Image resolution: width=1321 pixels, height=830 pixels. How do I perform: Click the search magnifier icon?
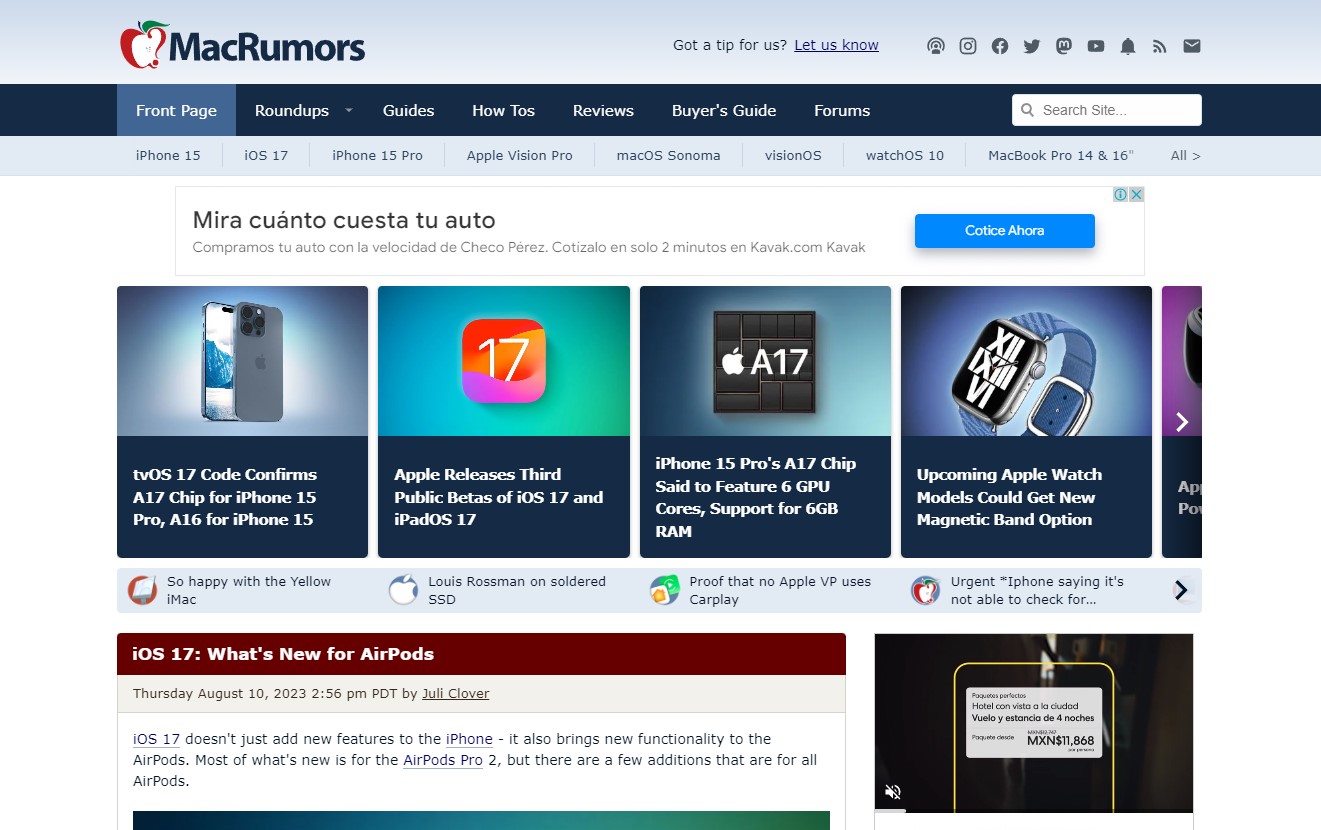click(x=1028, y=110)
